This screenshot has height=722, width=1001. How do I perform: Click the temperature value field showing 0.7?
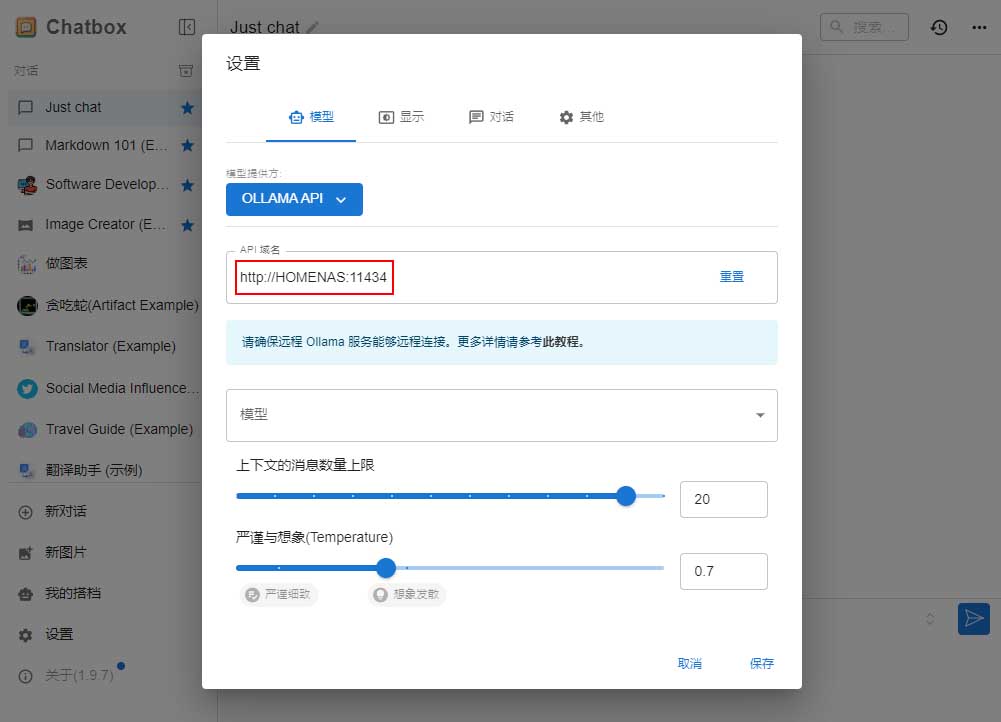[x=724, y=571]
